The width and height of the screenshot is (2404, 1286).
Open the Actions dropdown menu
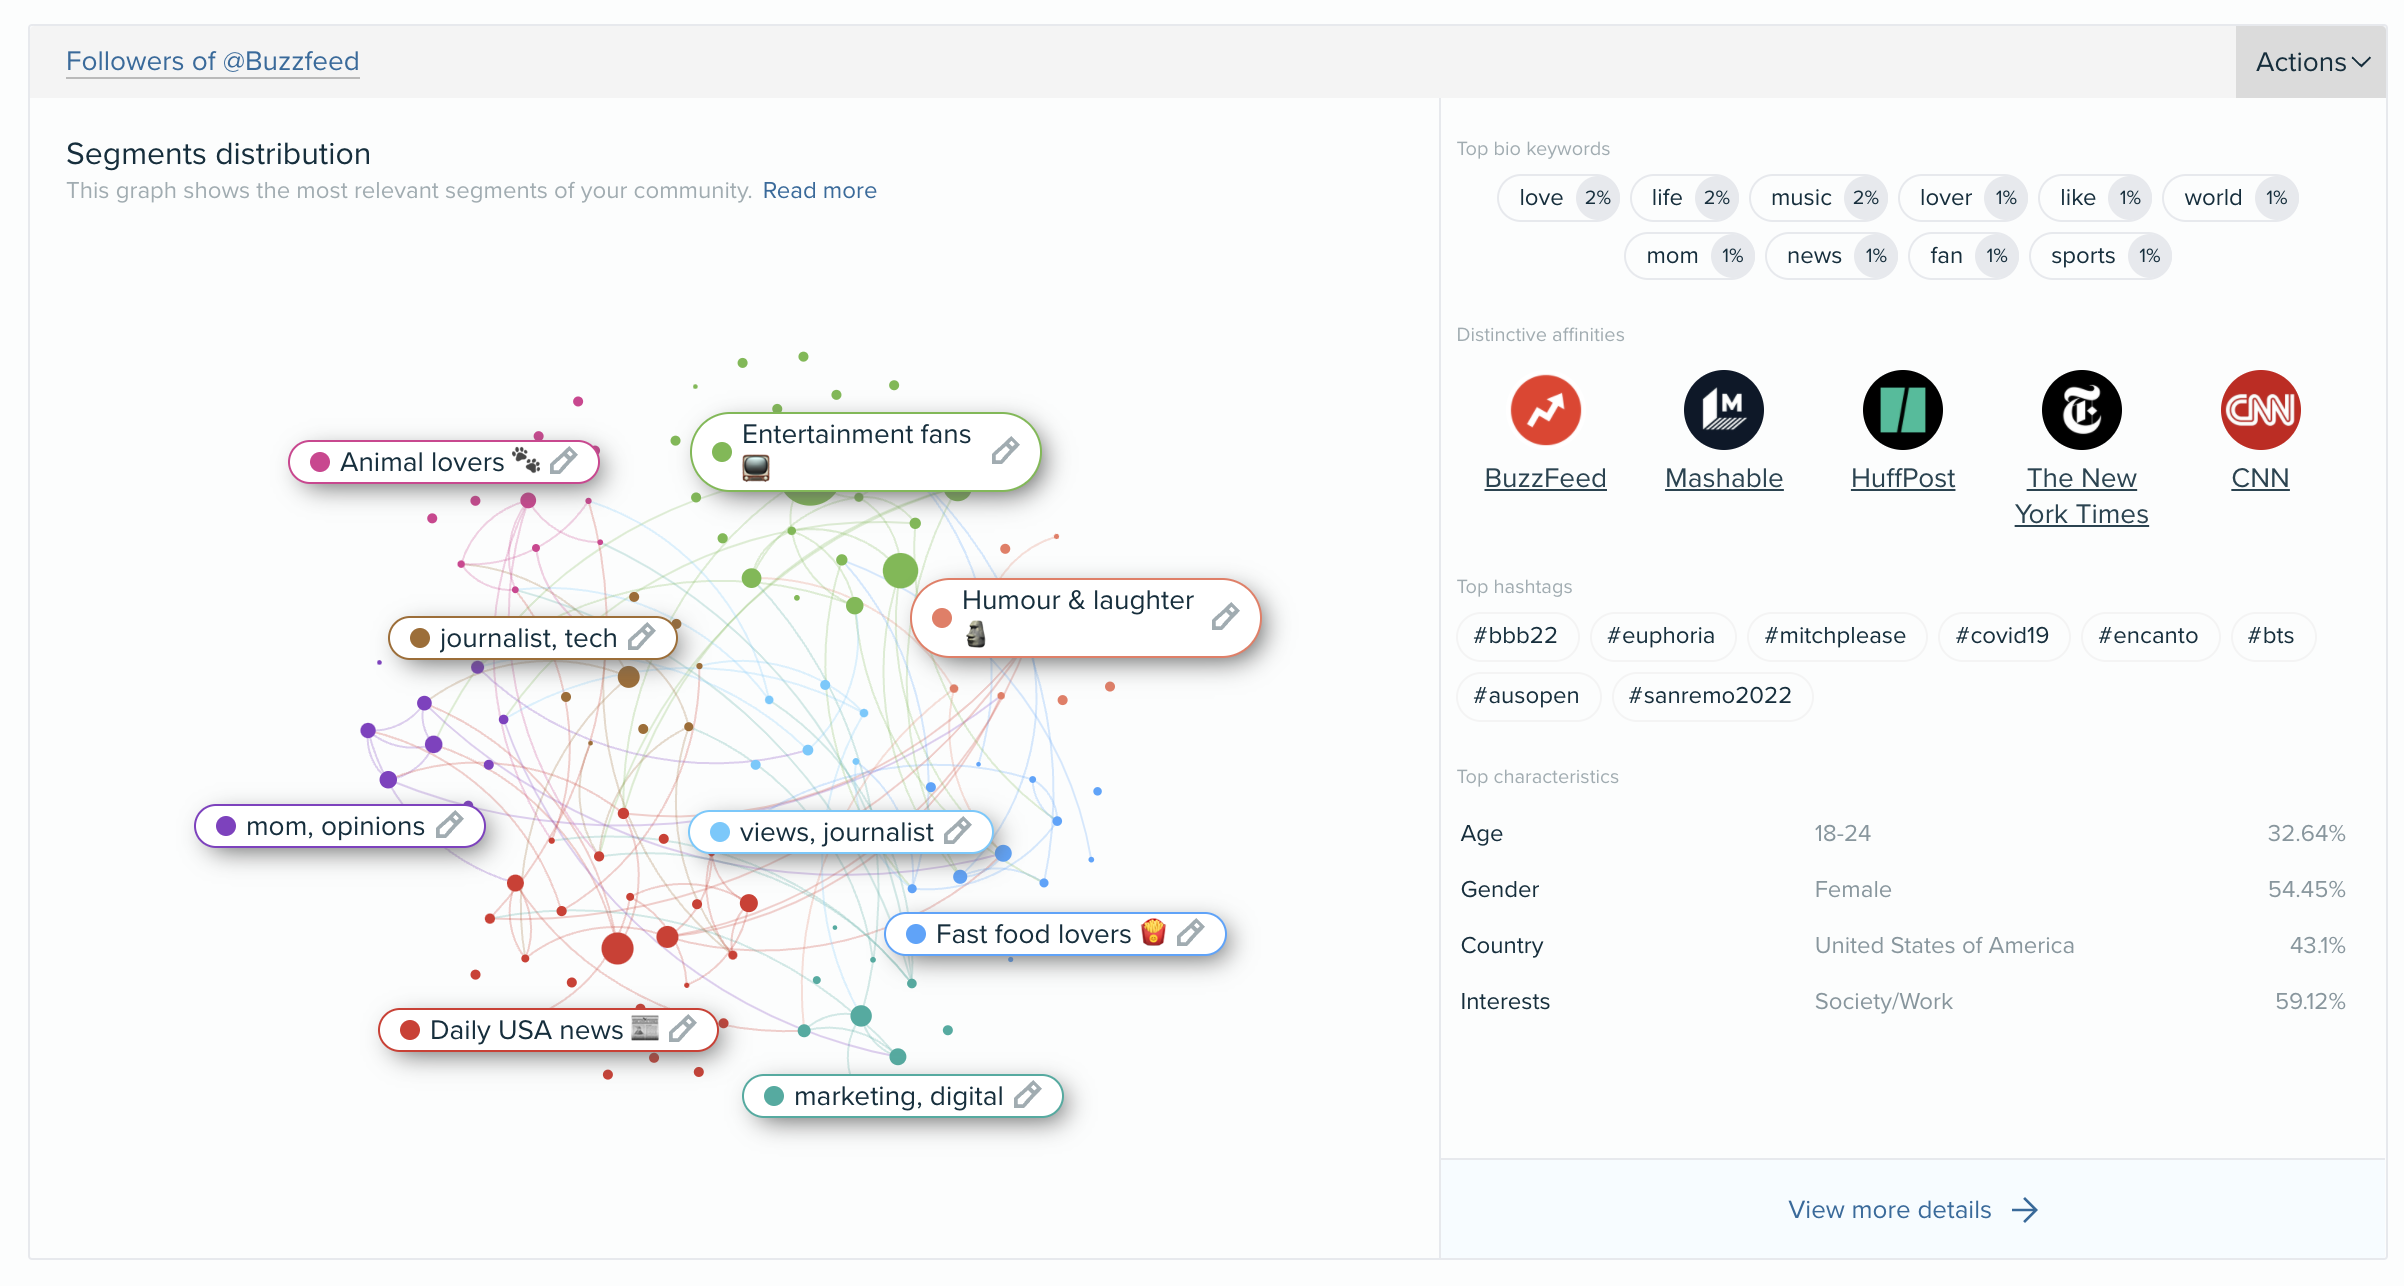(x=2309, y=60)
